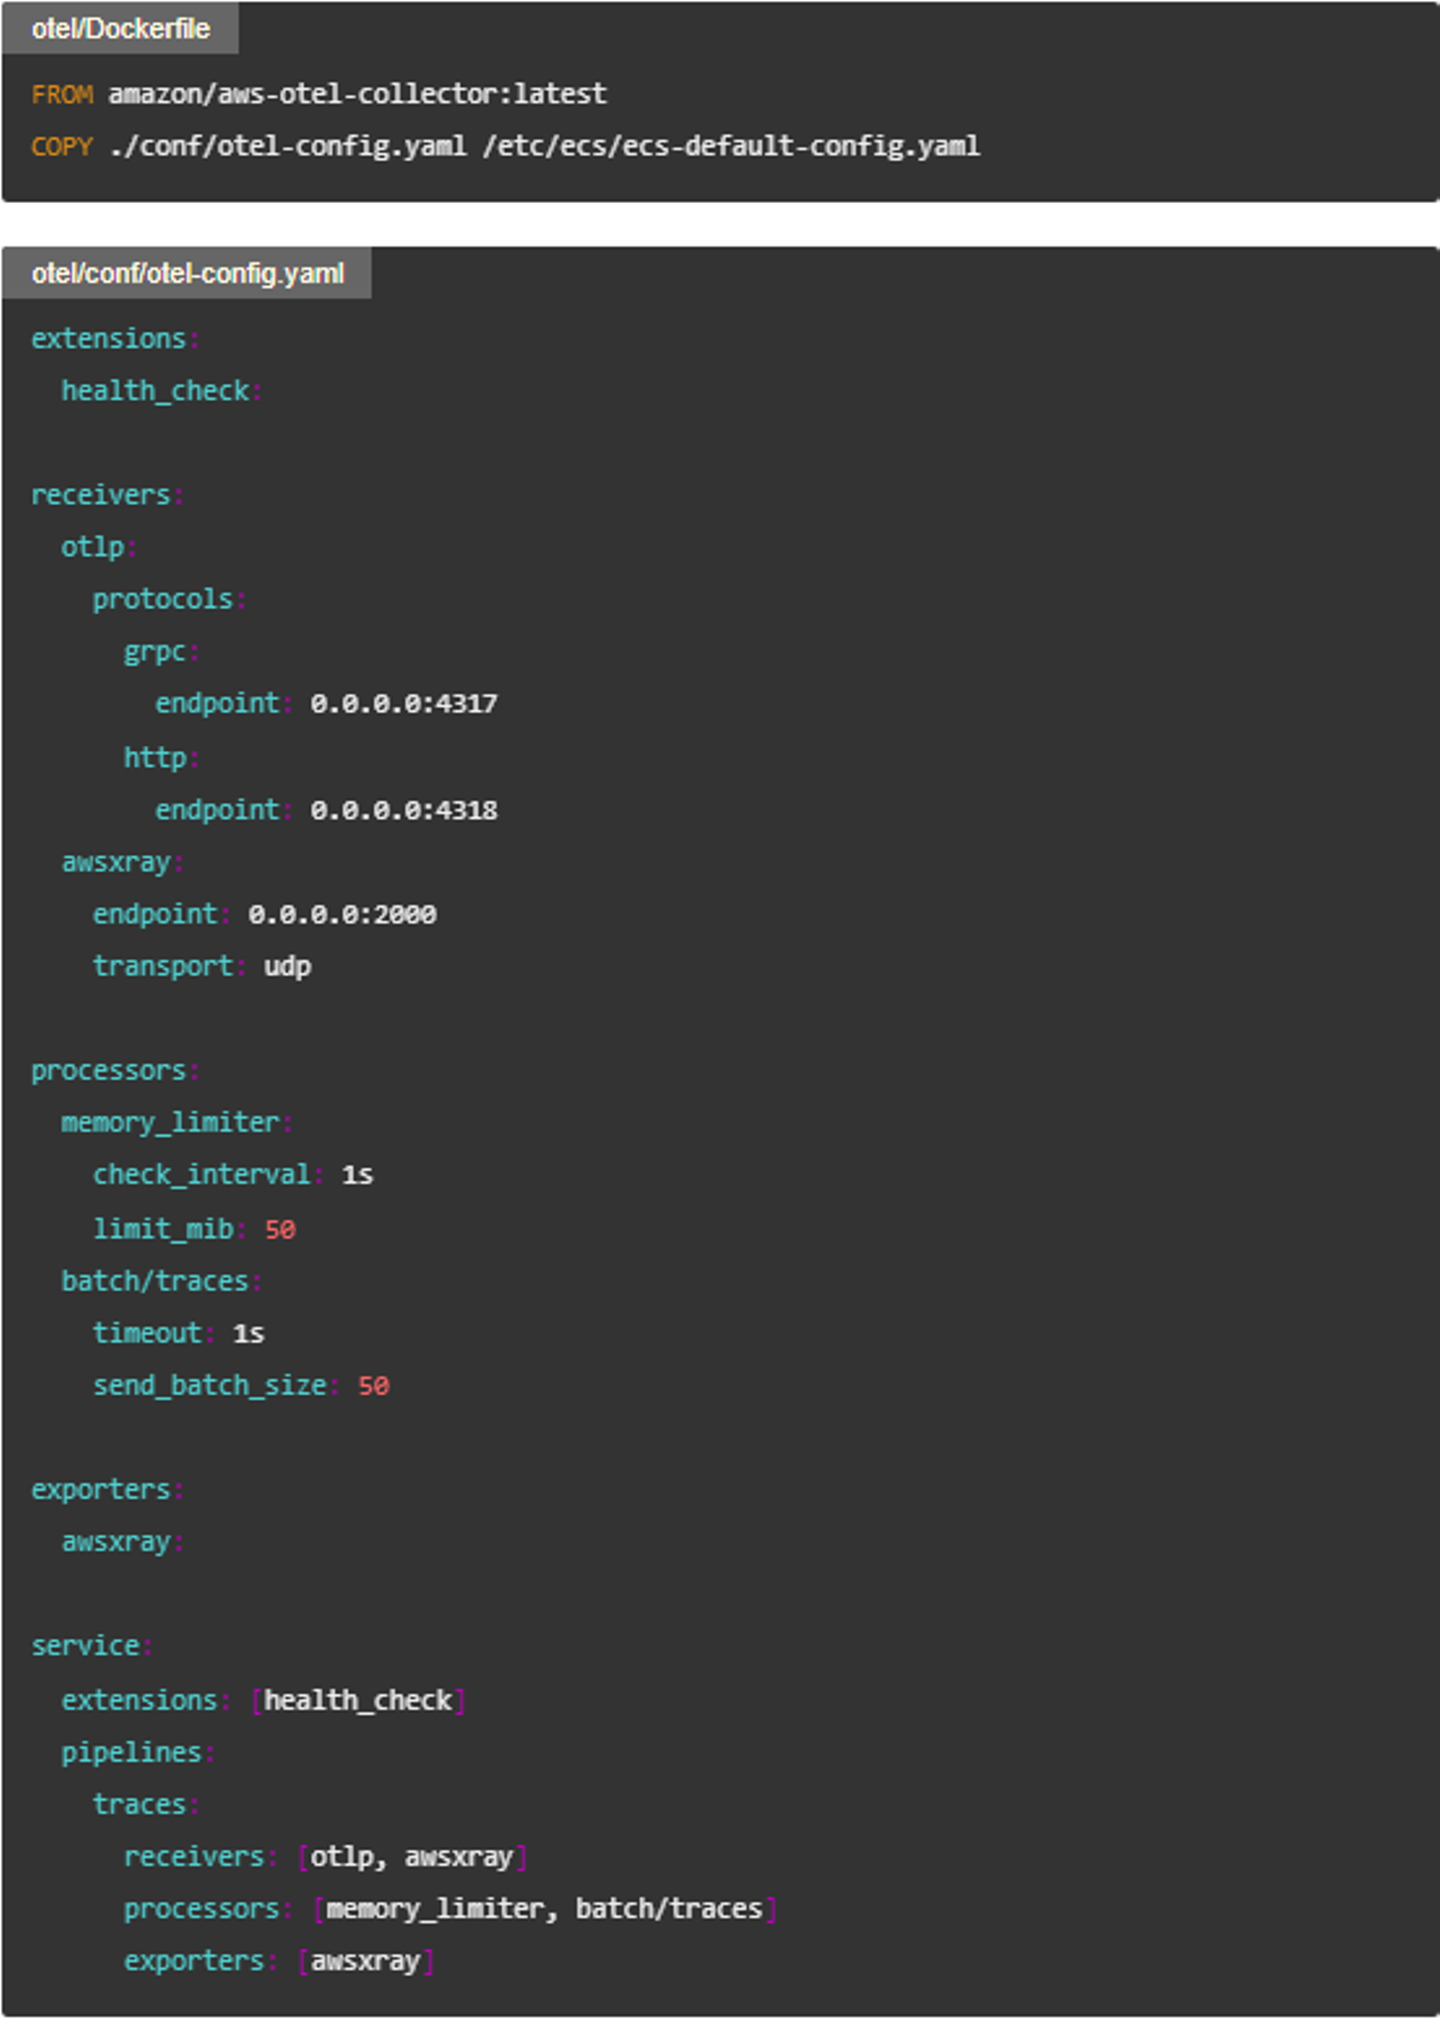This screenshot has width=1440, height=2023.
Task: Click the amazon/aws-otel-collector:latest image name
Action: (x=357, y=94)
